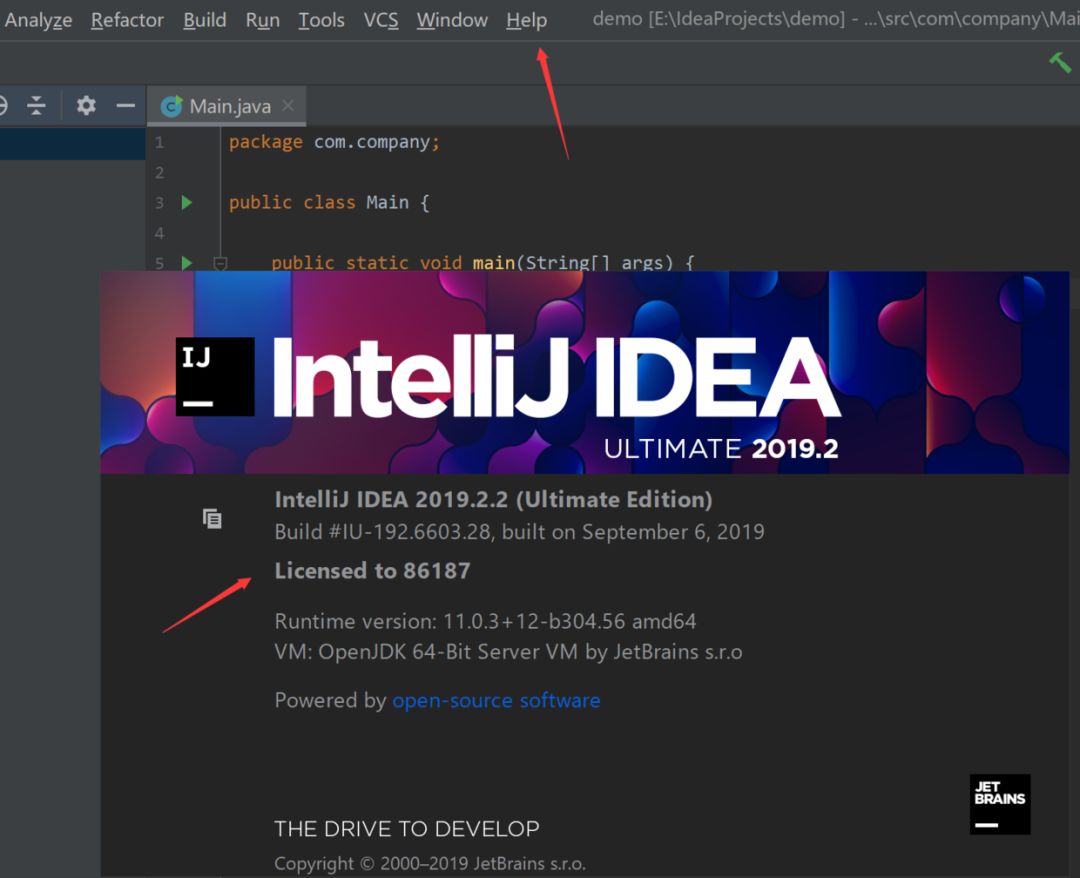Run main method via gutter arrow on line 5
Screen dimensions: 1080x878
coord(187,262)
